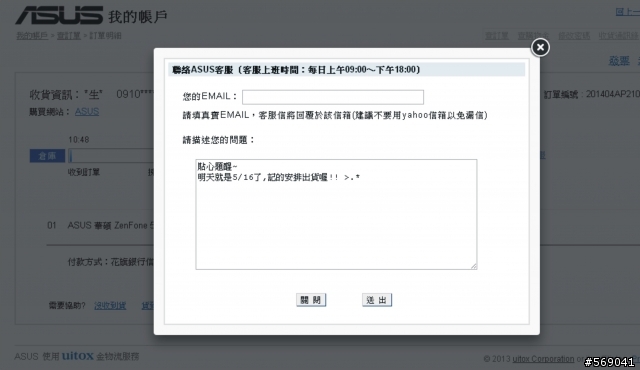Click the ASUS purchase site link

[x=87, y=112]
